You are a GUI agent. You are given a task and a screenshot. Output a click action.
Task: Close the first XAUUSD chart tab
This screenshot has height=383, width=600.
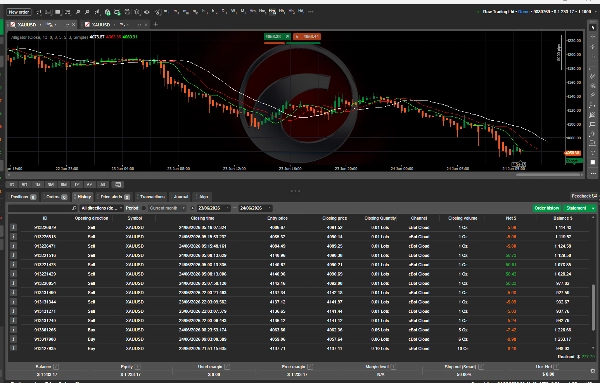(73, 24)
